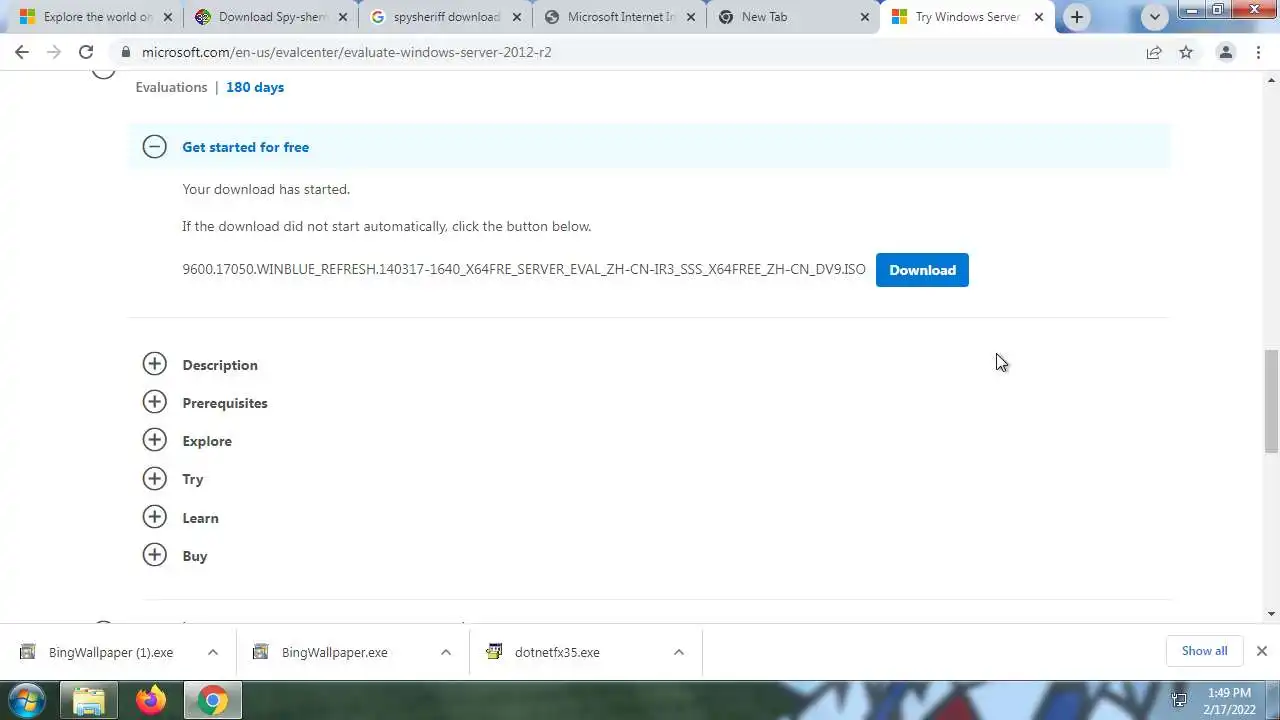The image size is (1280, 720).
Task: Share this page via share icon
Action: coord(1154,52)
